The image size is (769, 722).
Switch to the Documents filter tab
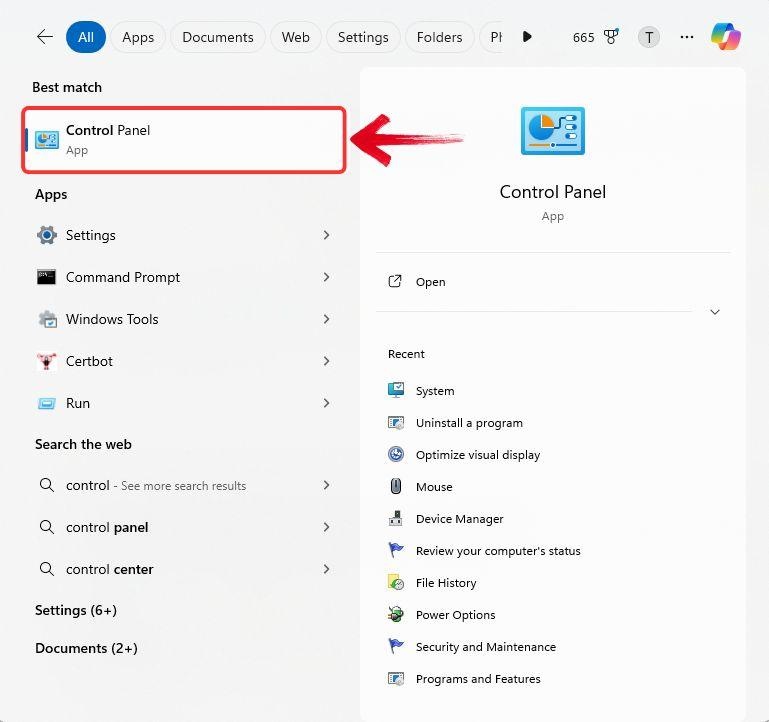(x=218, y=37)
